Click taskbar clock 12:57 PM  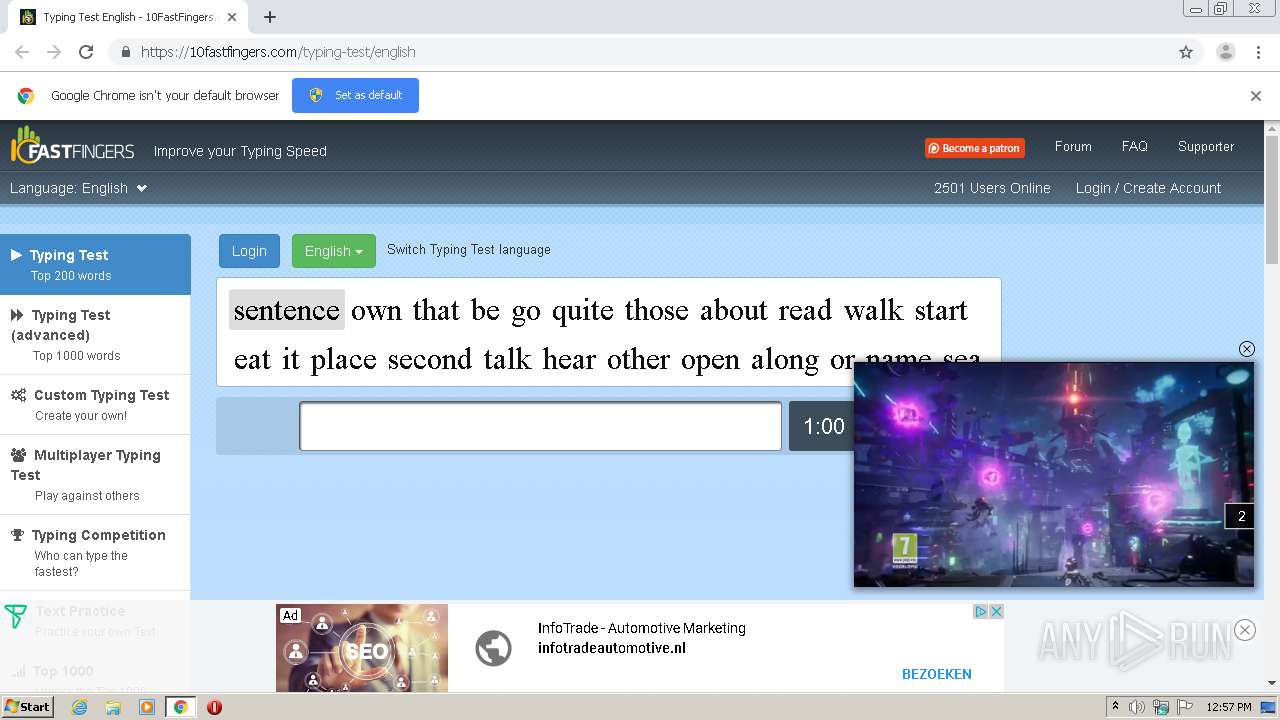1229,707
